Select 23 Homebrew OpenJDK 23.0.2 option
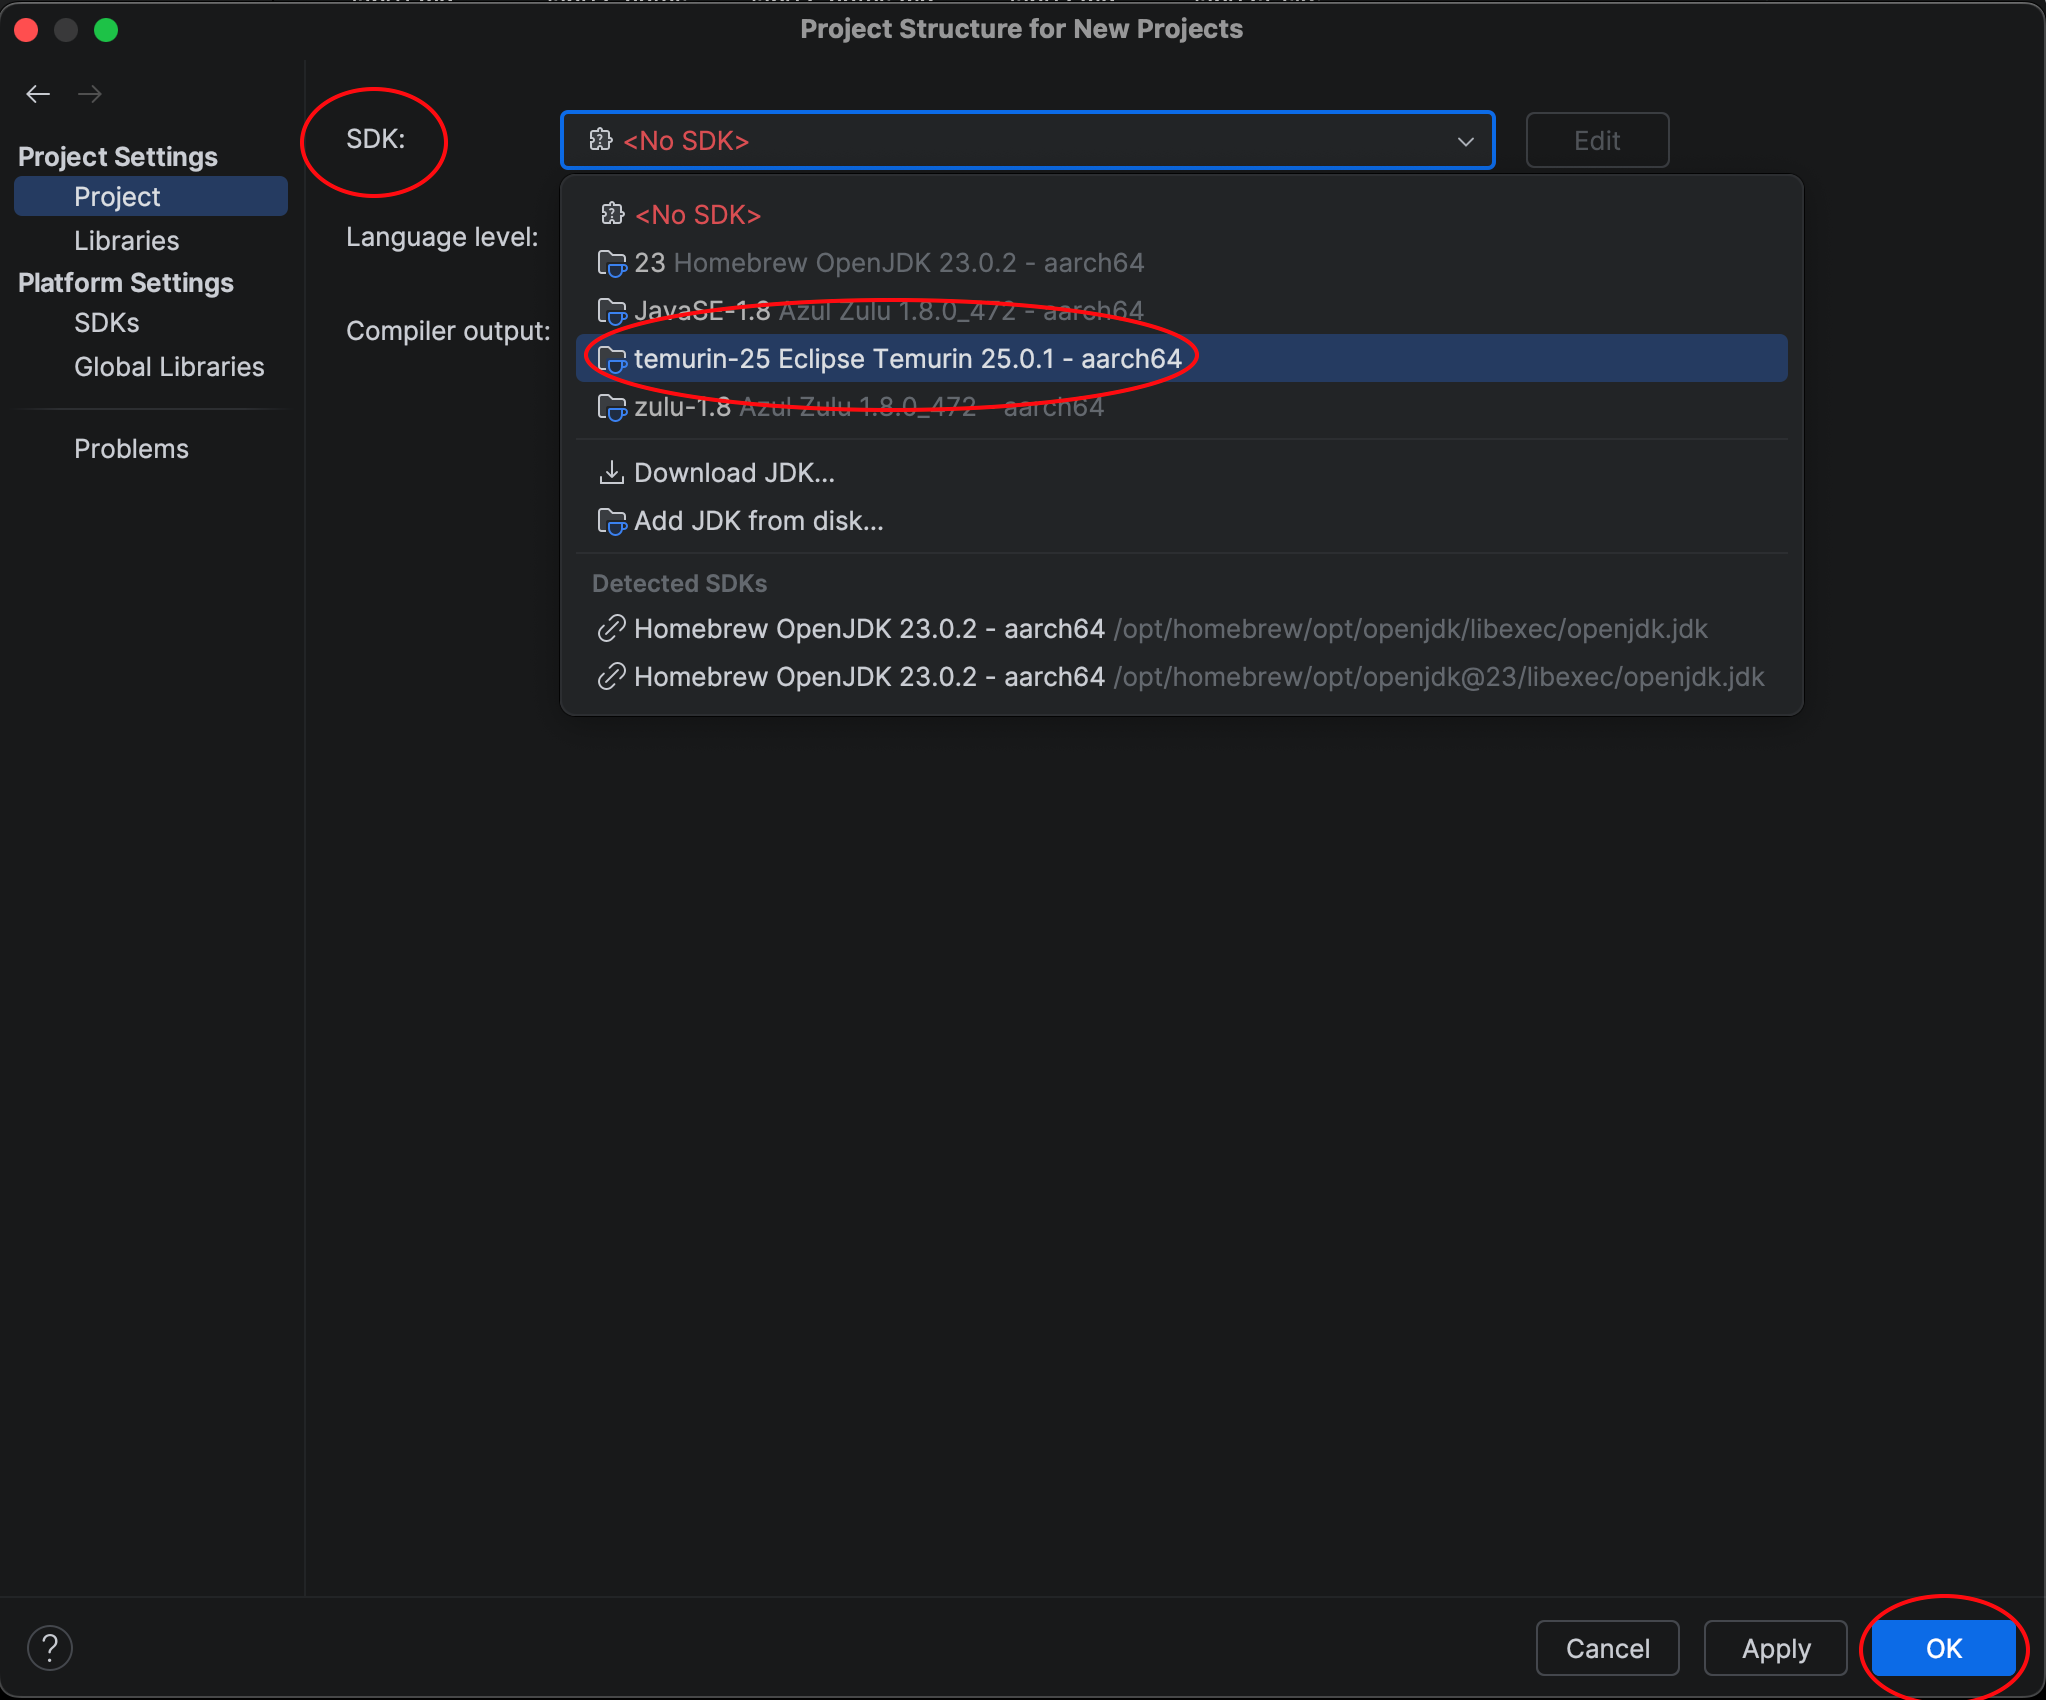The height and width of the screenshot is (1700, 2046). click(x=888, y=263)
